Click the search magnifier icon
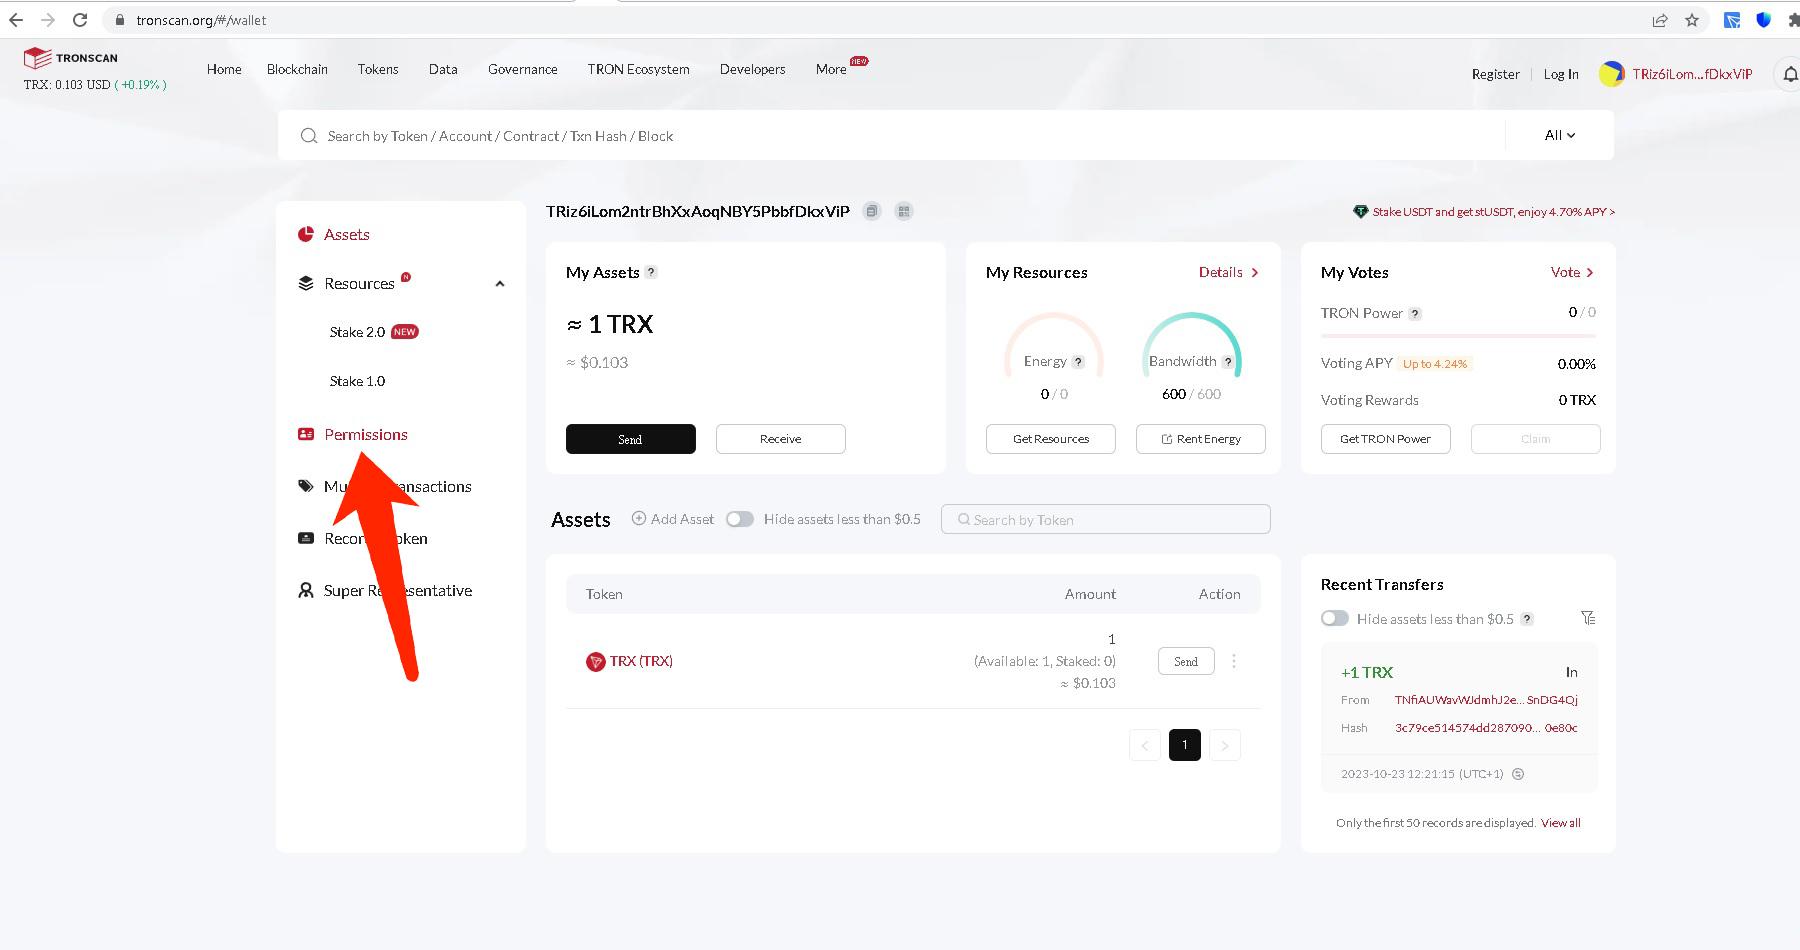 tap(309, 136)
